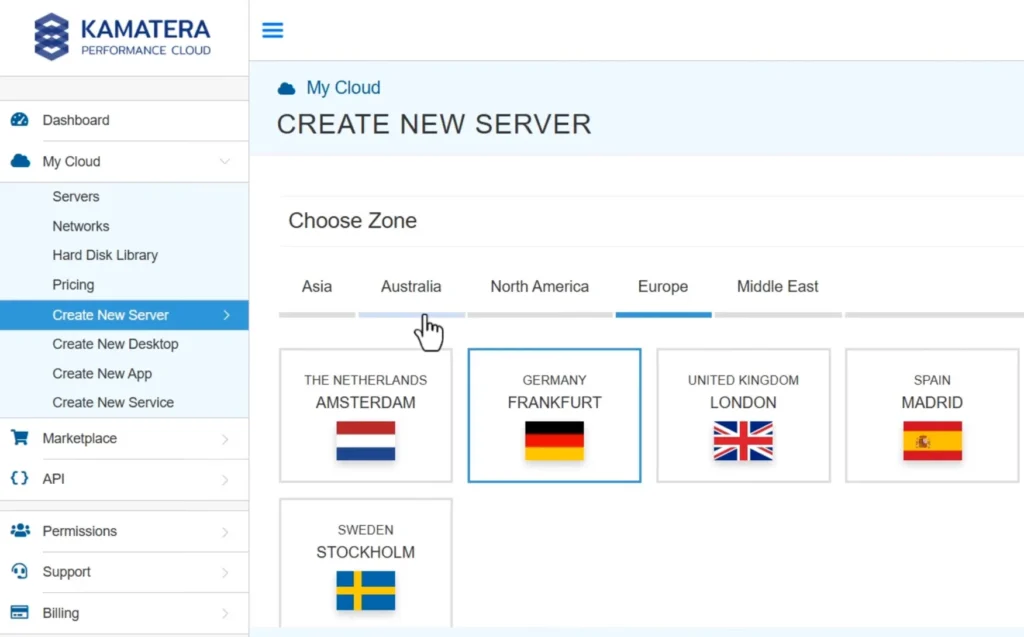
Task: Select the United Kingdom London zone
Action: (743, 415)
